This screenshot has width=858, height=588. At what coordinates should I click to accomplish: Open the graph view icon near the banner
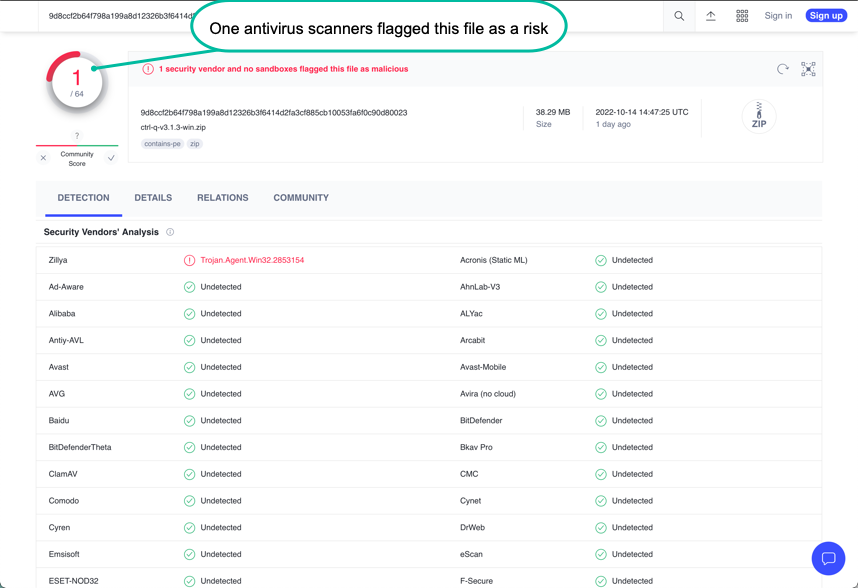[808, 69]
